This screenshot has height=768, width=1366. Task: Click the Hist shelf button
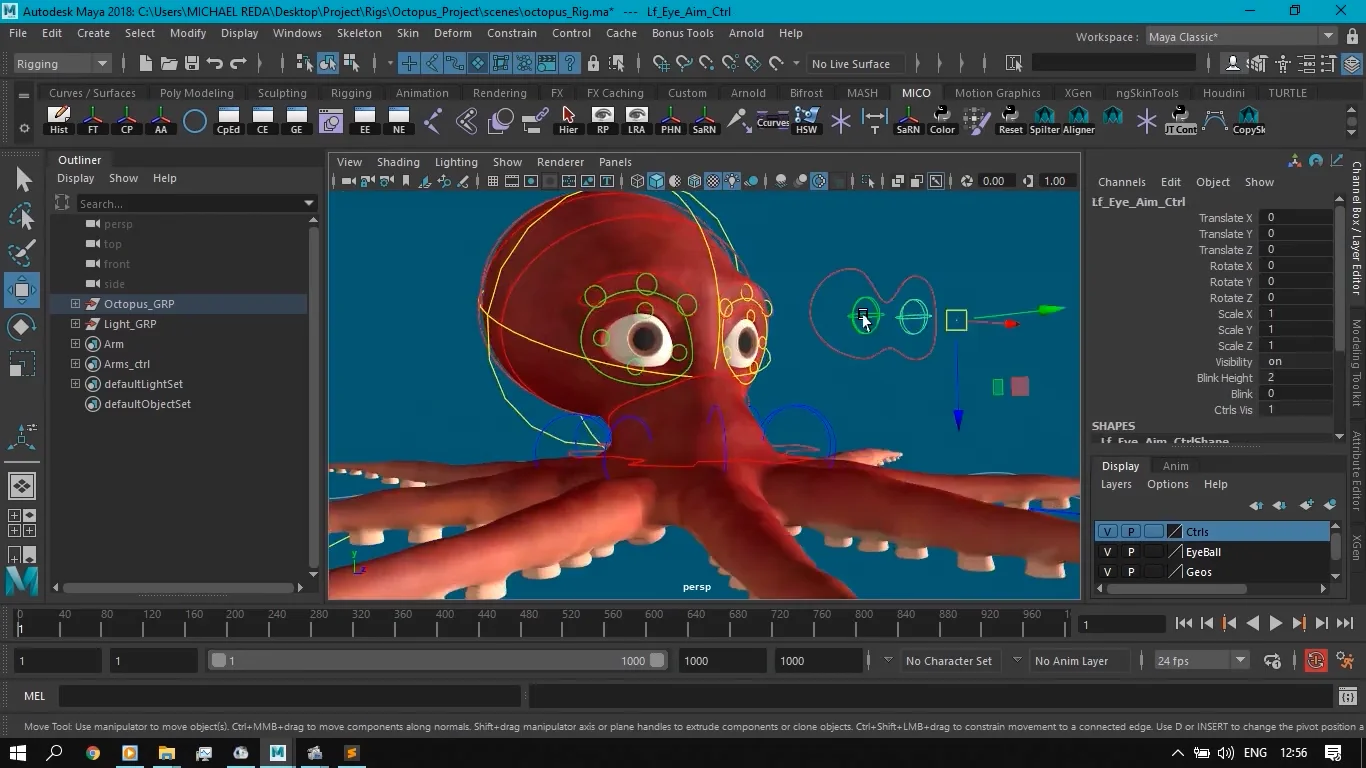pyautogui.click(x=59, y=120)
